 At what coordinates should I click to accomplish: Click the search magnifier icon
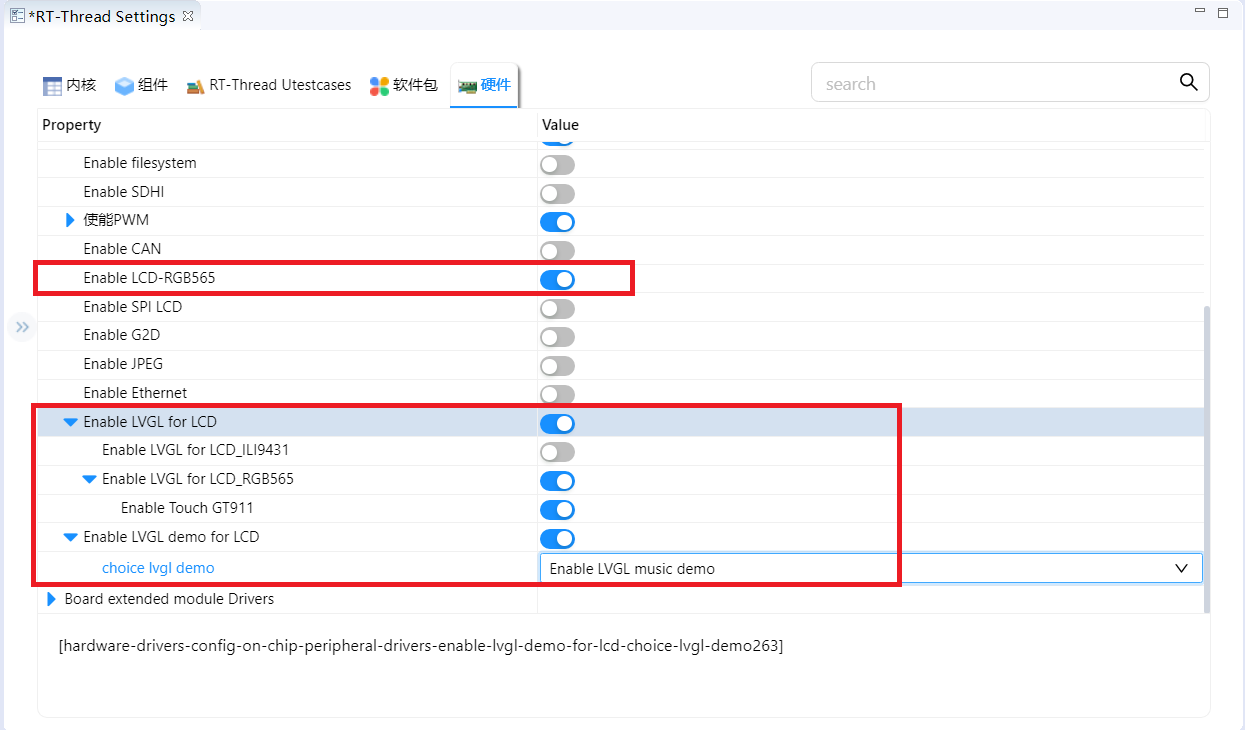click(x=1188, y=83)
